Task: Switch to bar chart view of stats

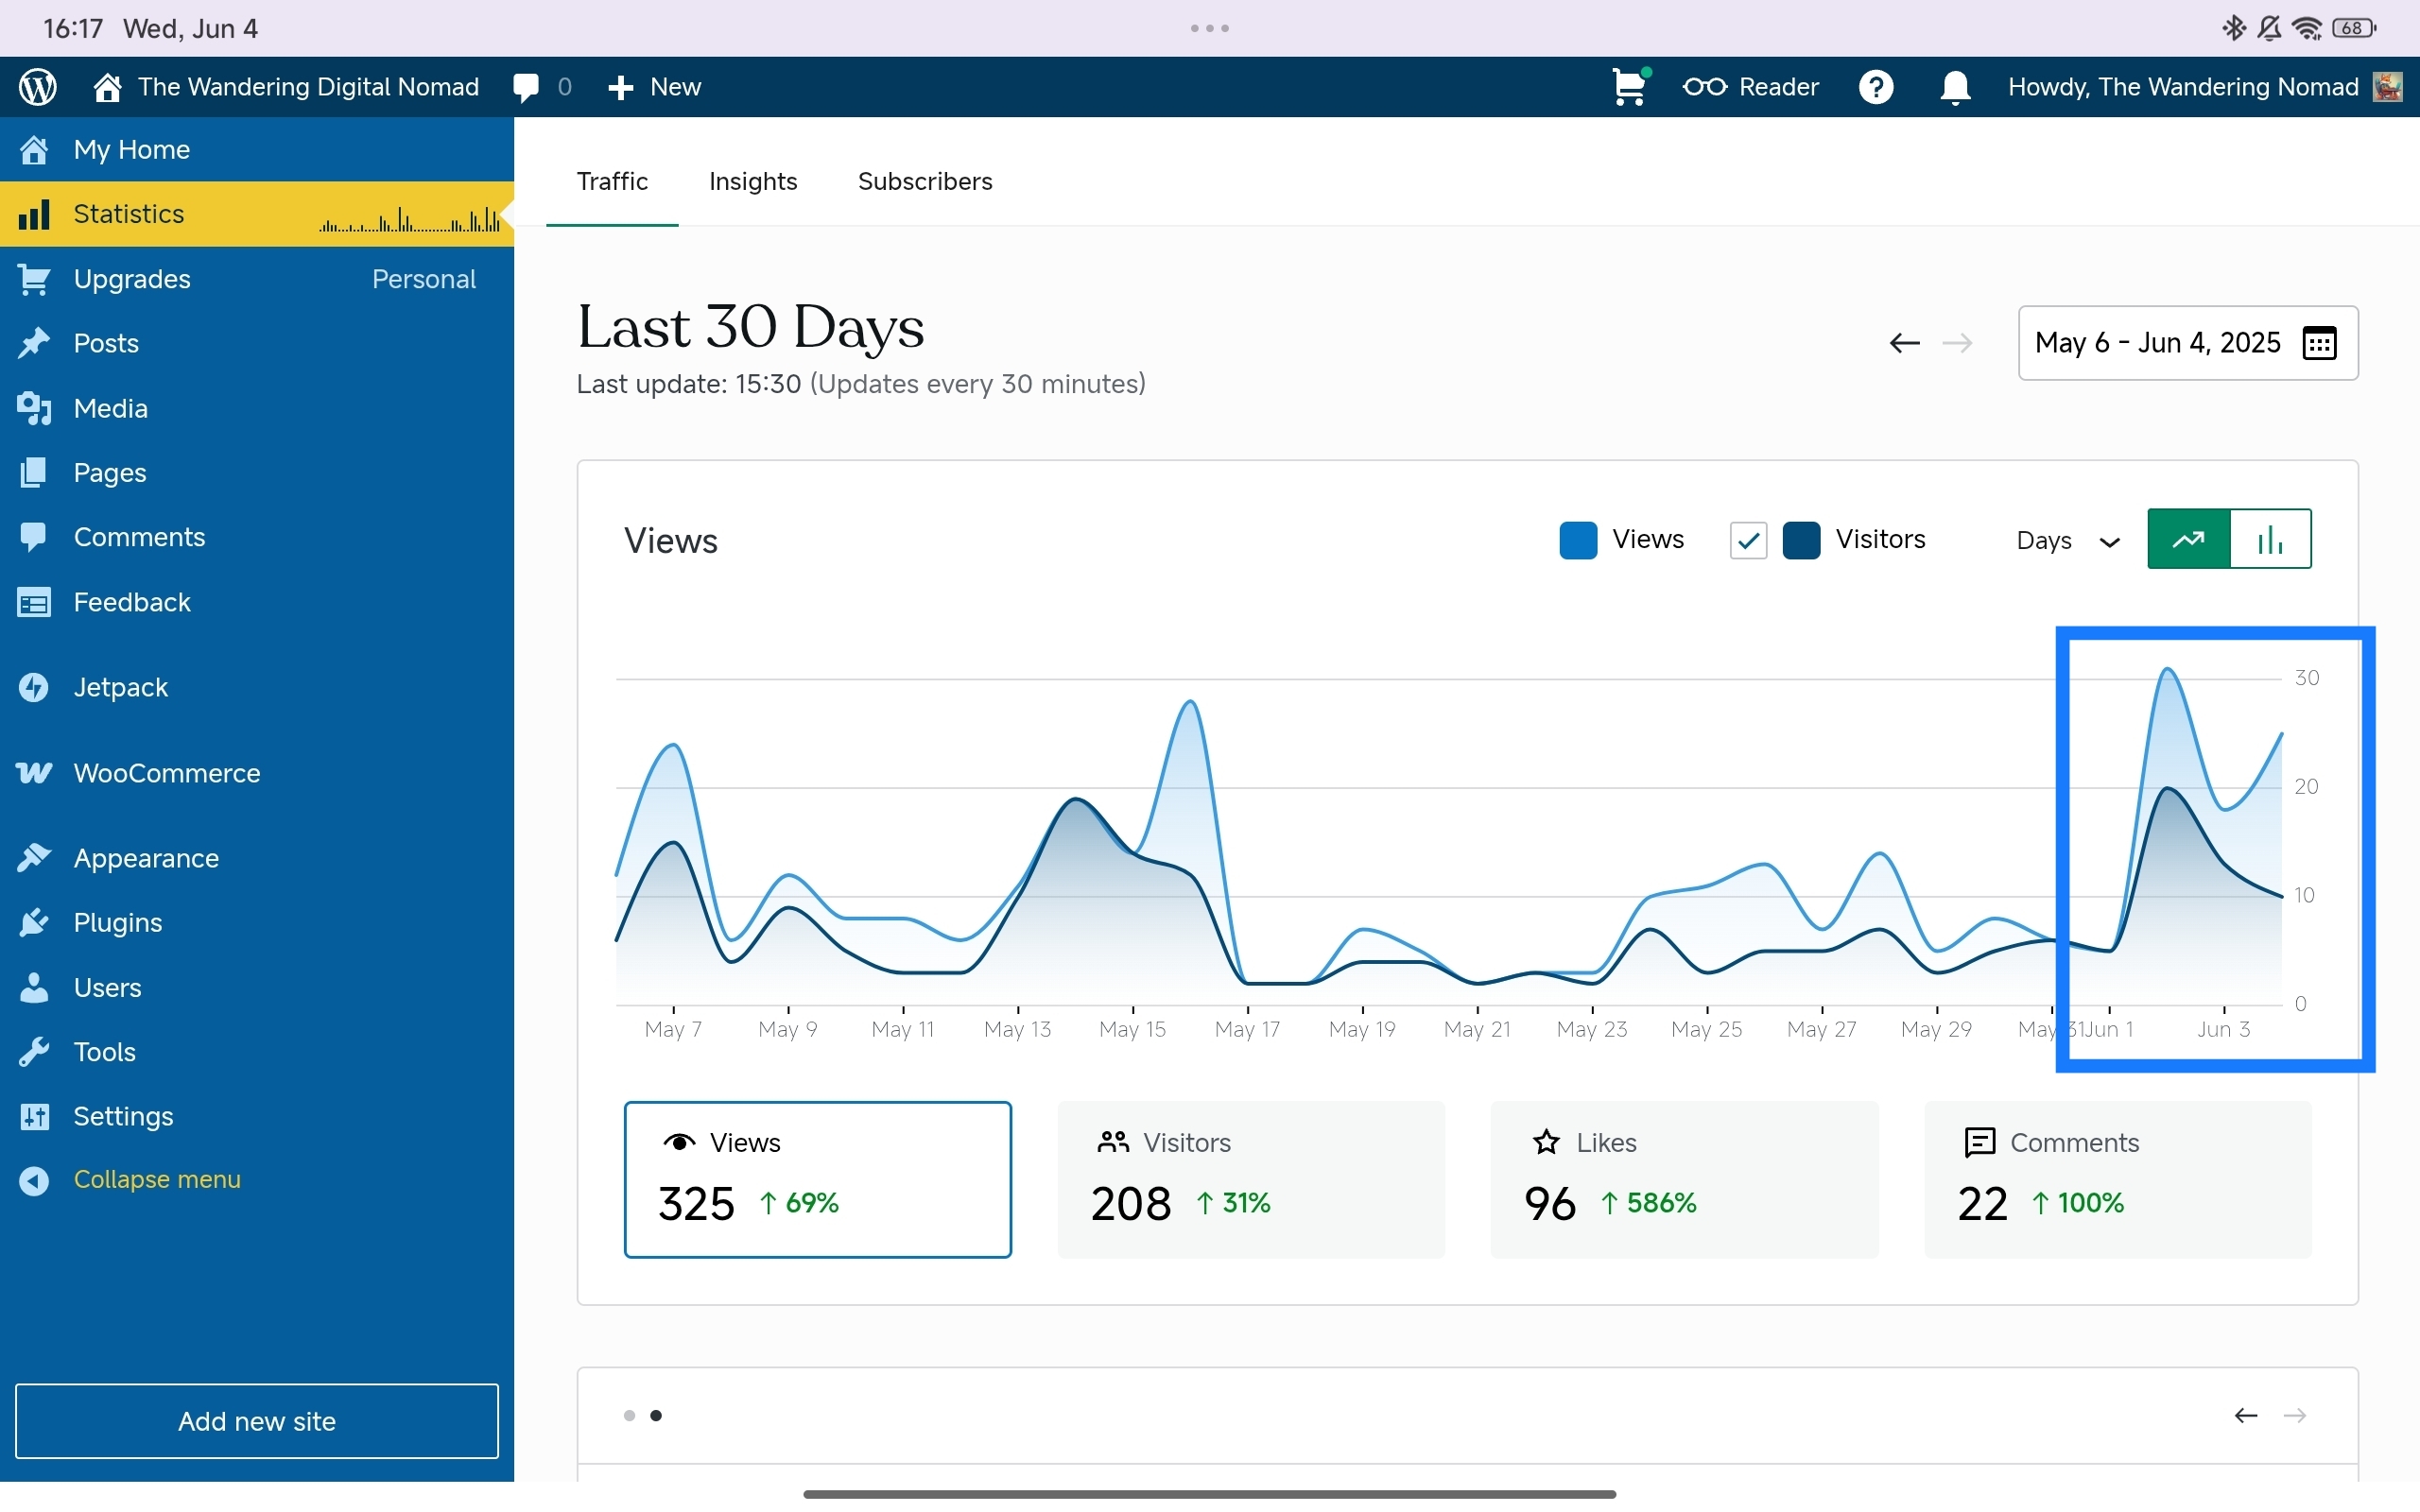Action: pyautogui.click(x=2271, y=539)
